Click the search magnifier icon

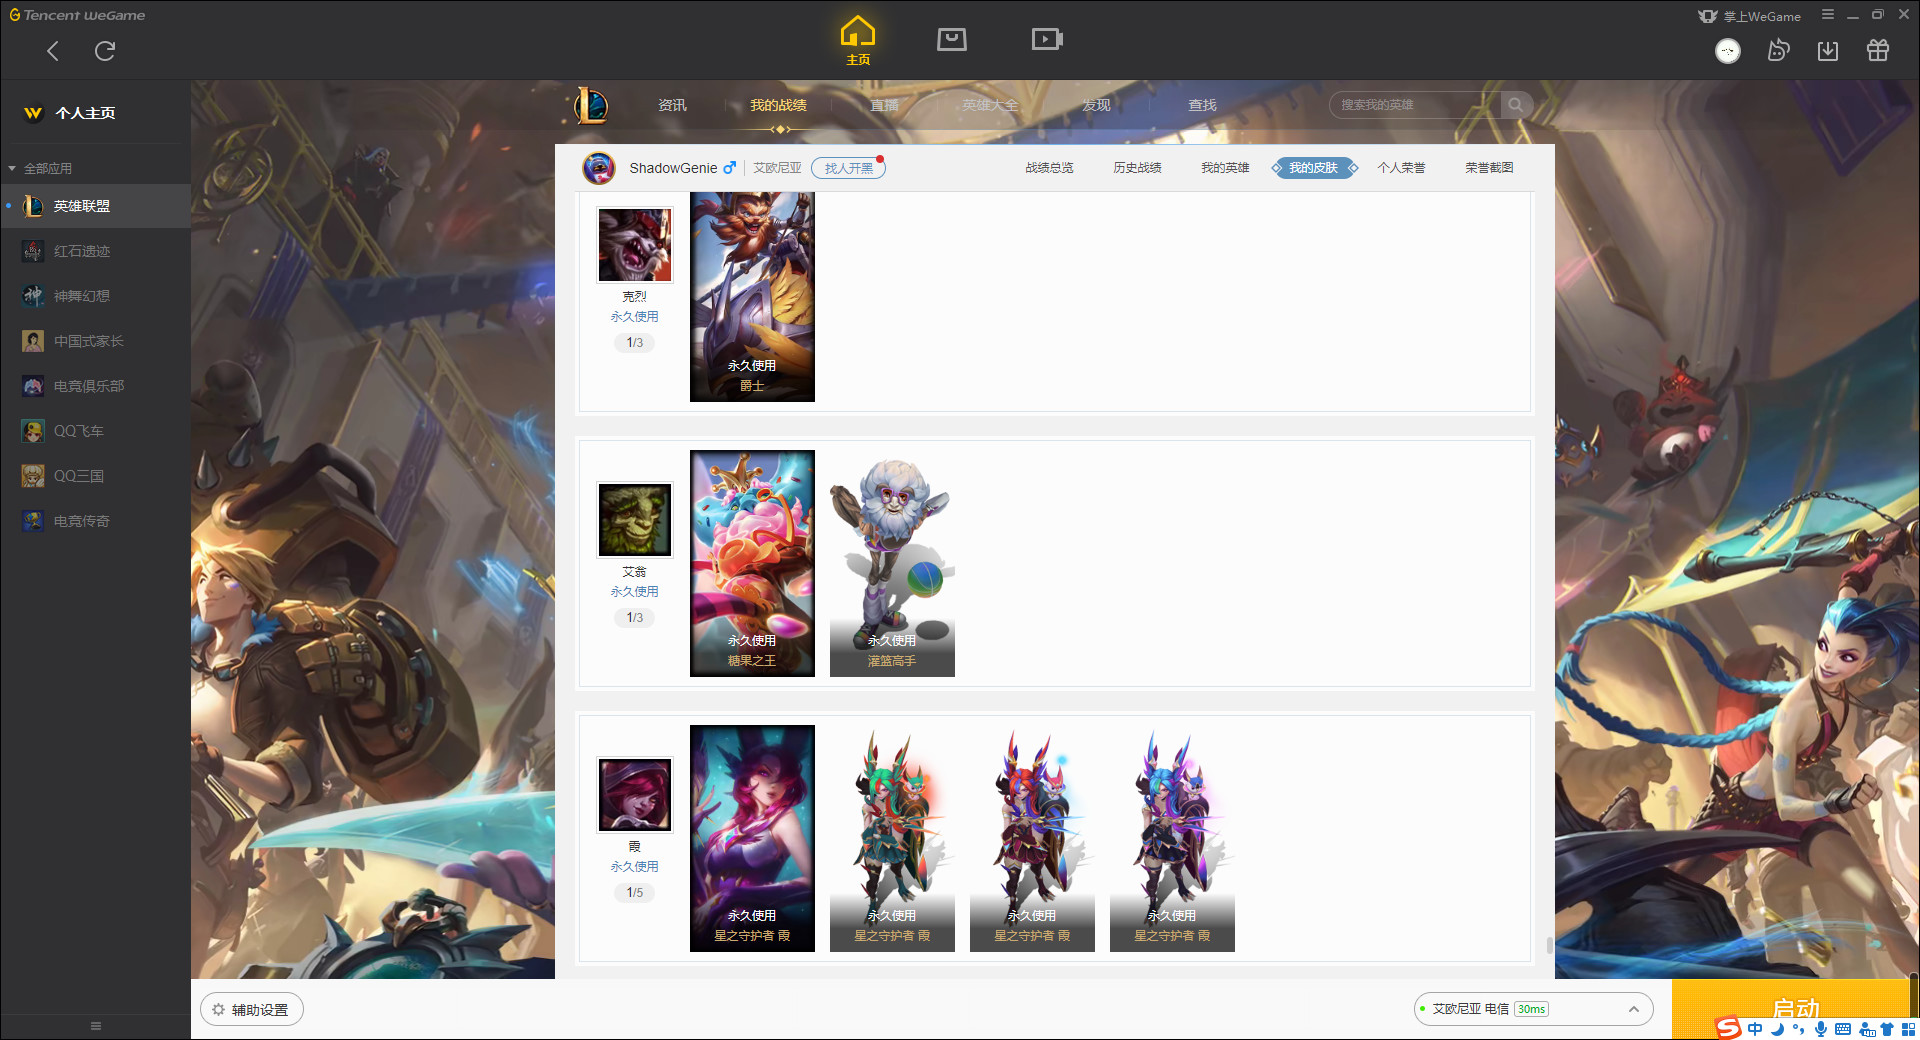pyautogui.click(x=1516, y=105)
